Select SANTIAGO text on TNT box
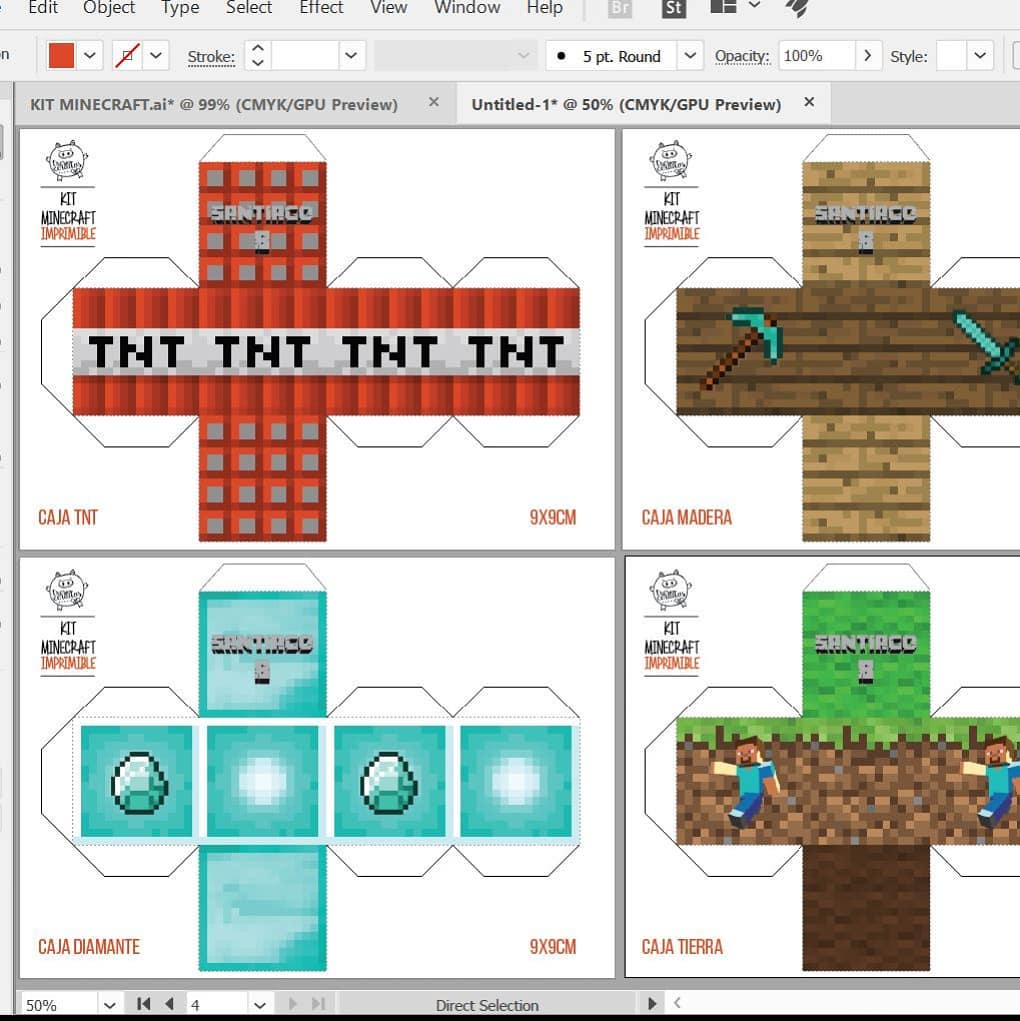This screenshot has height=1021, width=1020. (x=262, y=212)
